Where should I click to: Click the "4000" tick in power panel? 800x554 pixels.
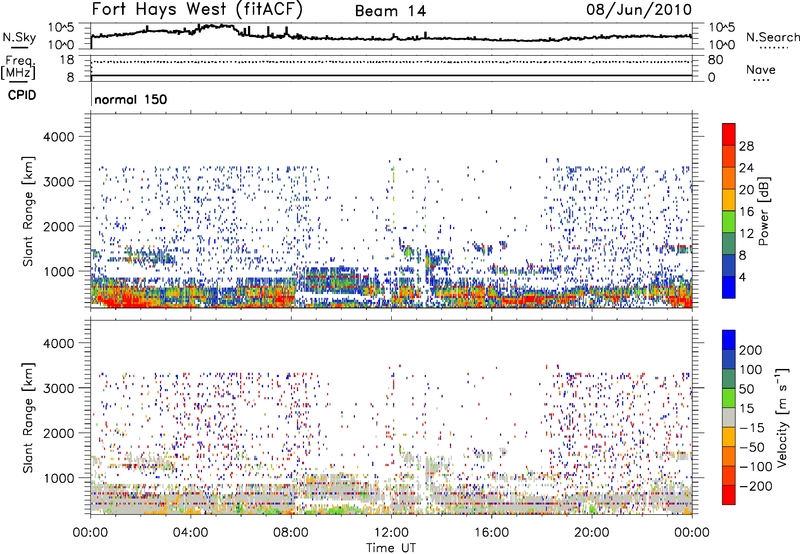(x=58, y=137)
